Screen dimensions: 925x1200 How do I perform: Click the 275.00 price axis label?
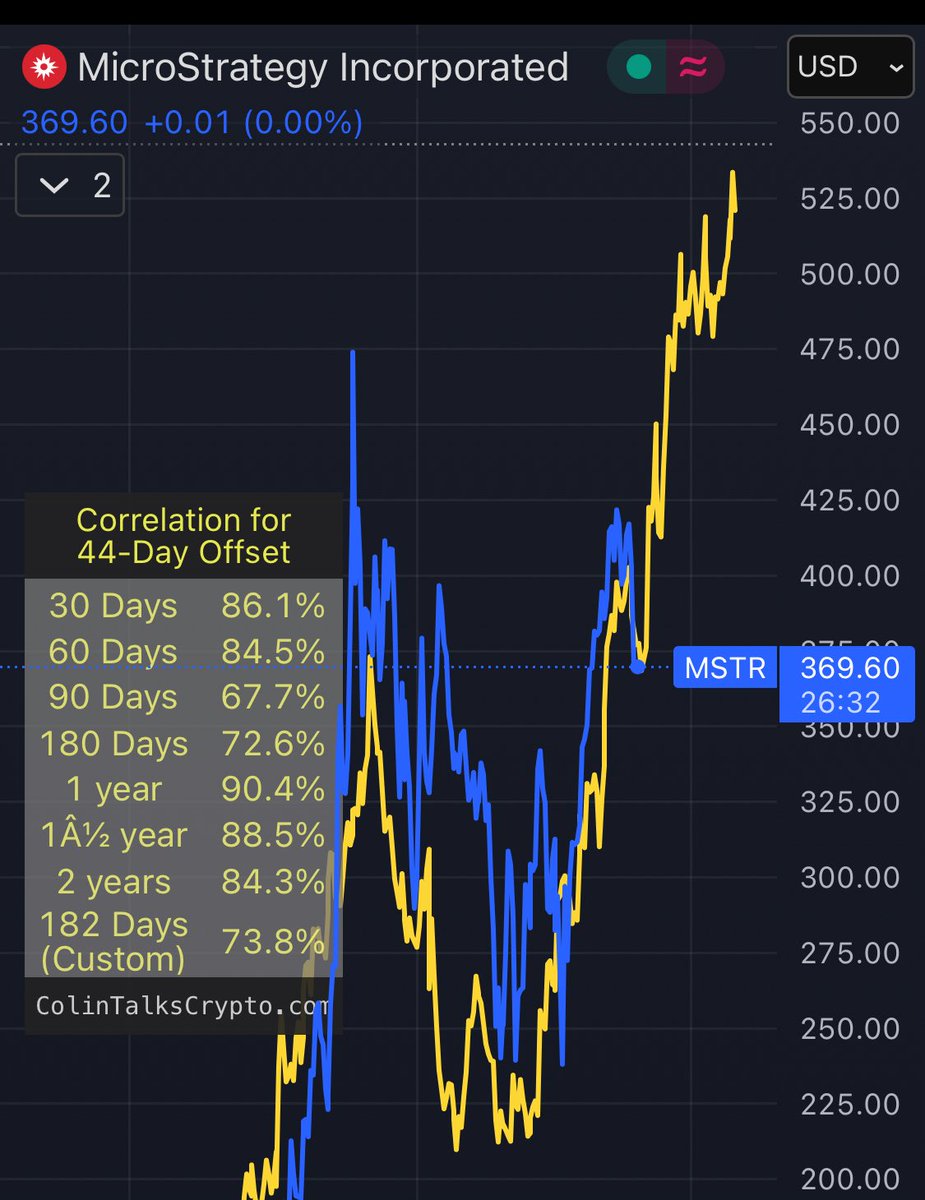pos(850,953)
